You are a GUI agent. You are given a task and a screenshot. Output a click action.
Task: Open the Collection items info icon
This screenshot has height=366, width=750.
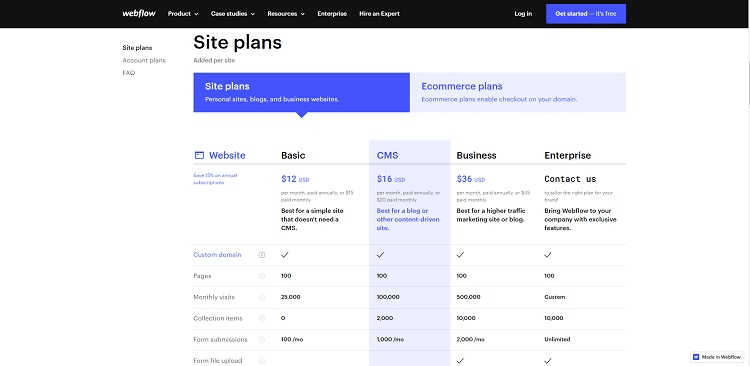[x=262, y=318]
